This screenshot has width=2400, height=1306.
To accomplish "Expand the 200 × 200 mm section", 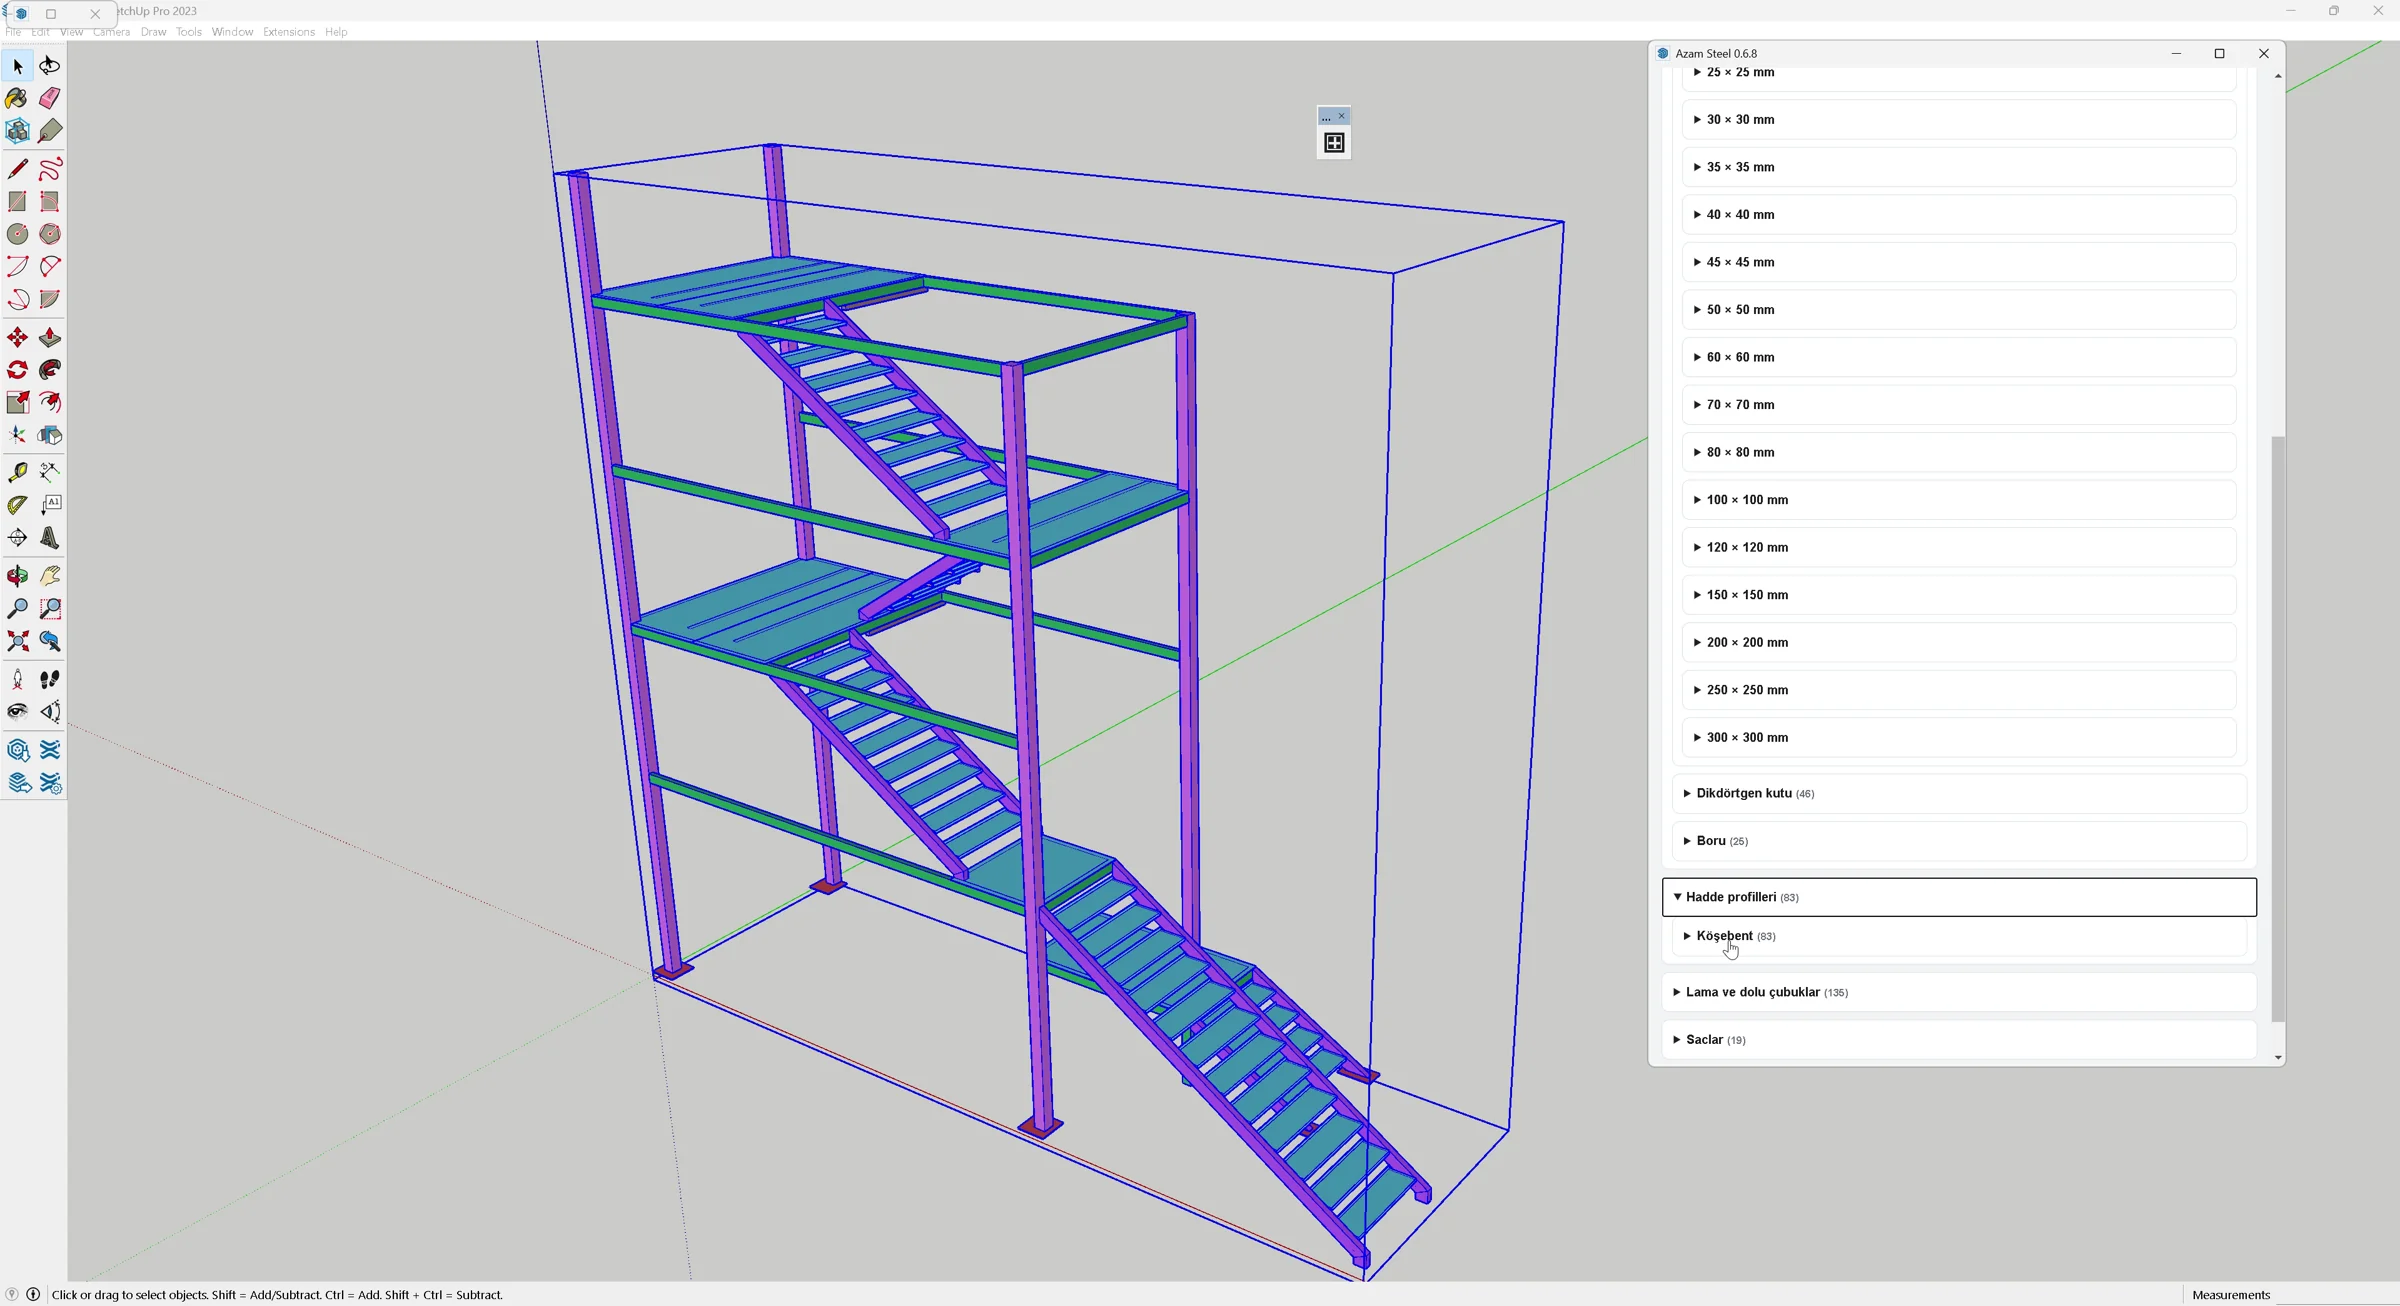I will point(1958,642).
